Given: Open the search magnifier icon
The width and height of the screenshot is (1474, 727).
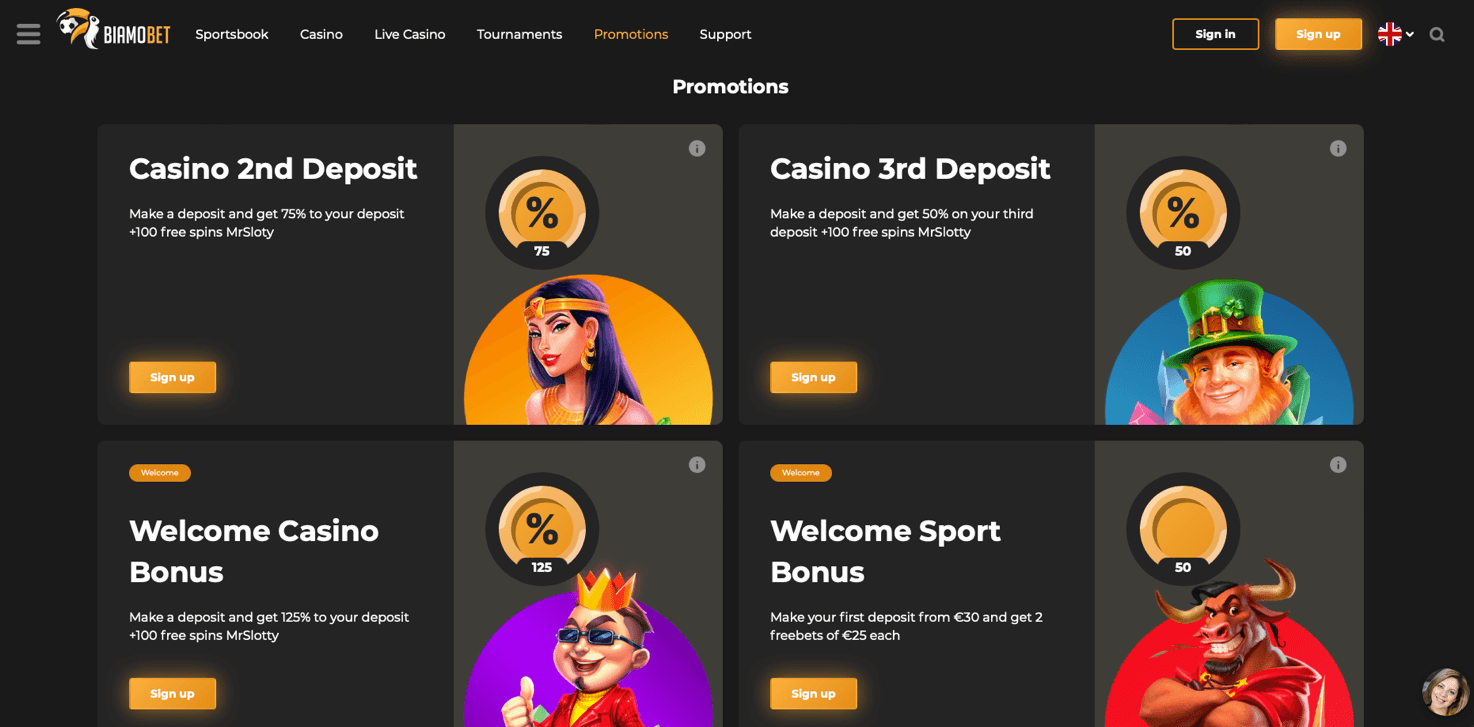Looking at the screenshot, I should [1437, 34].
